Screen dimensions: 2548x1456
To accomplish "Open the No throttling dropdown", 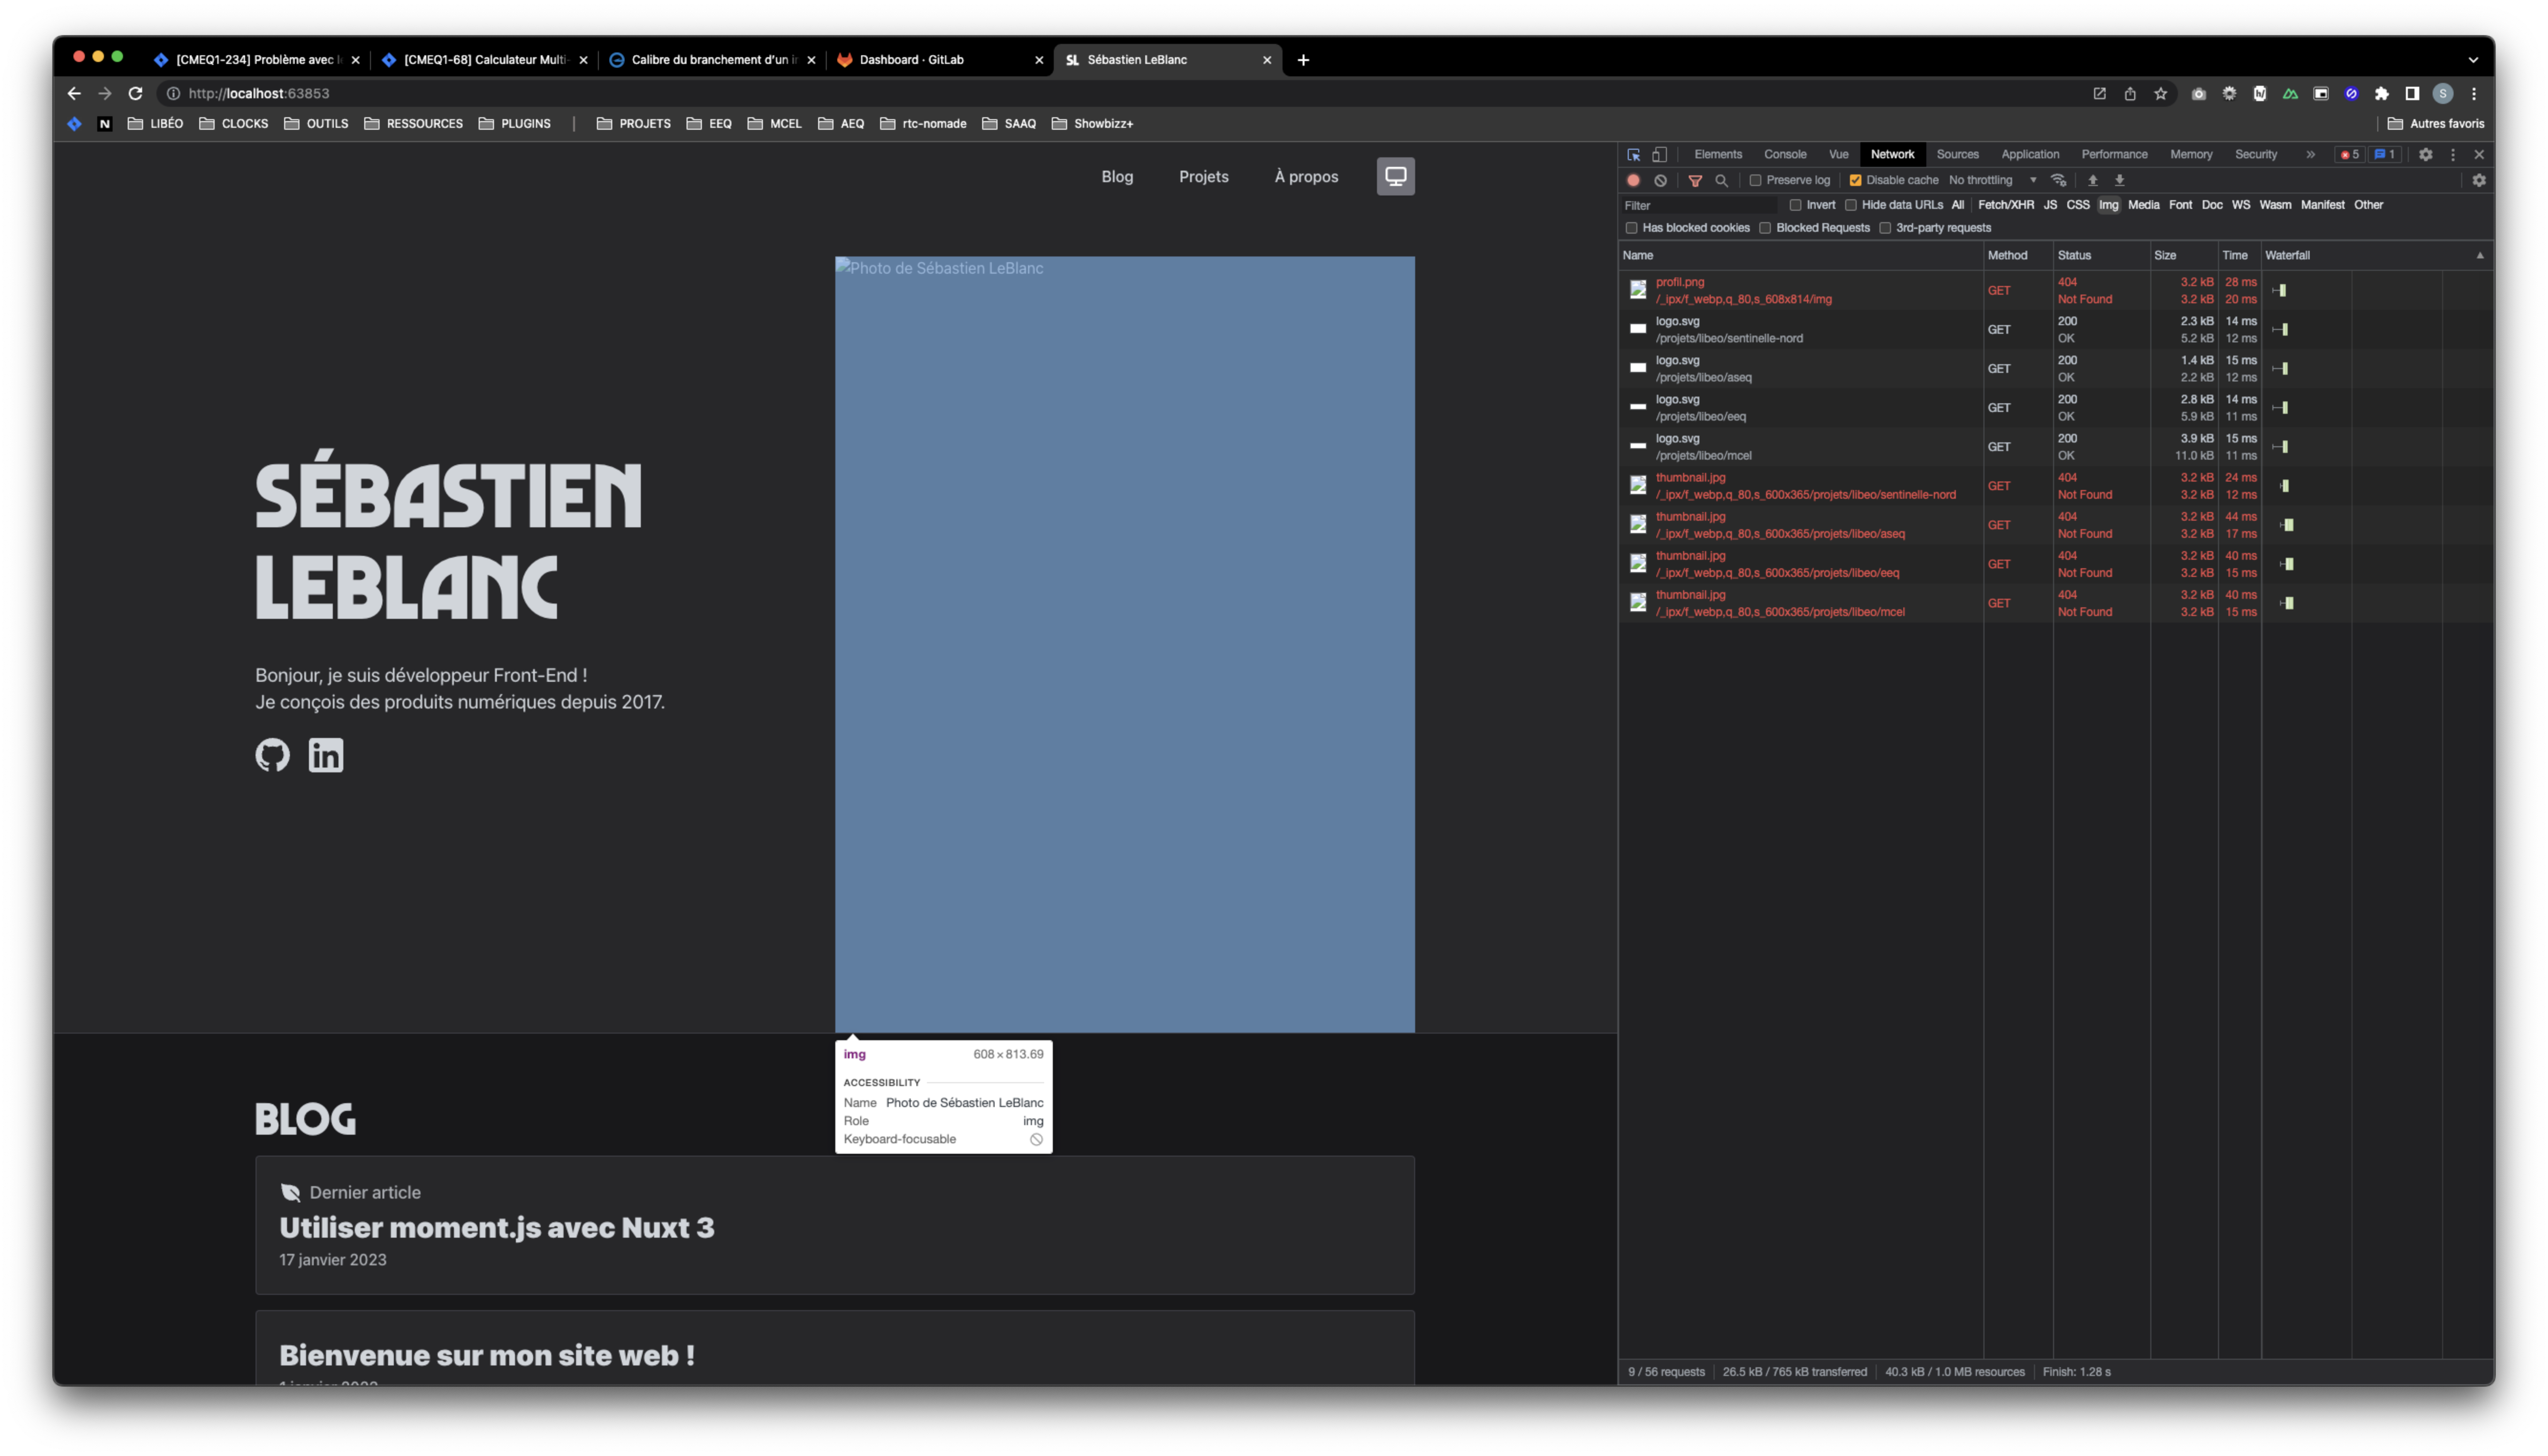I will 1992,181.
